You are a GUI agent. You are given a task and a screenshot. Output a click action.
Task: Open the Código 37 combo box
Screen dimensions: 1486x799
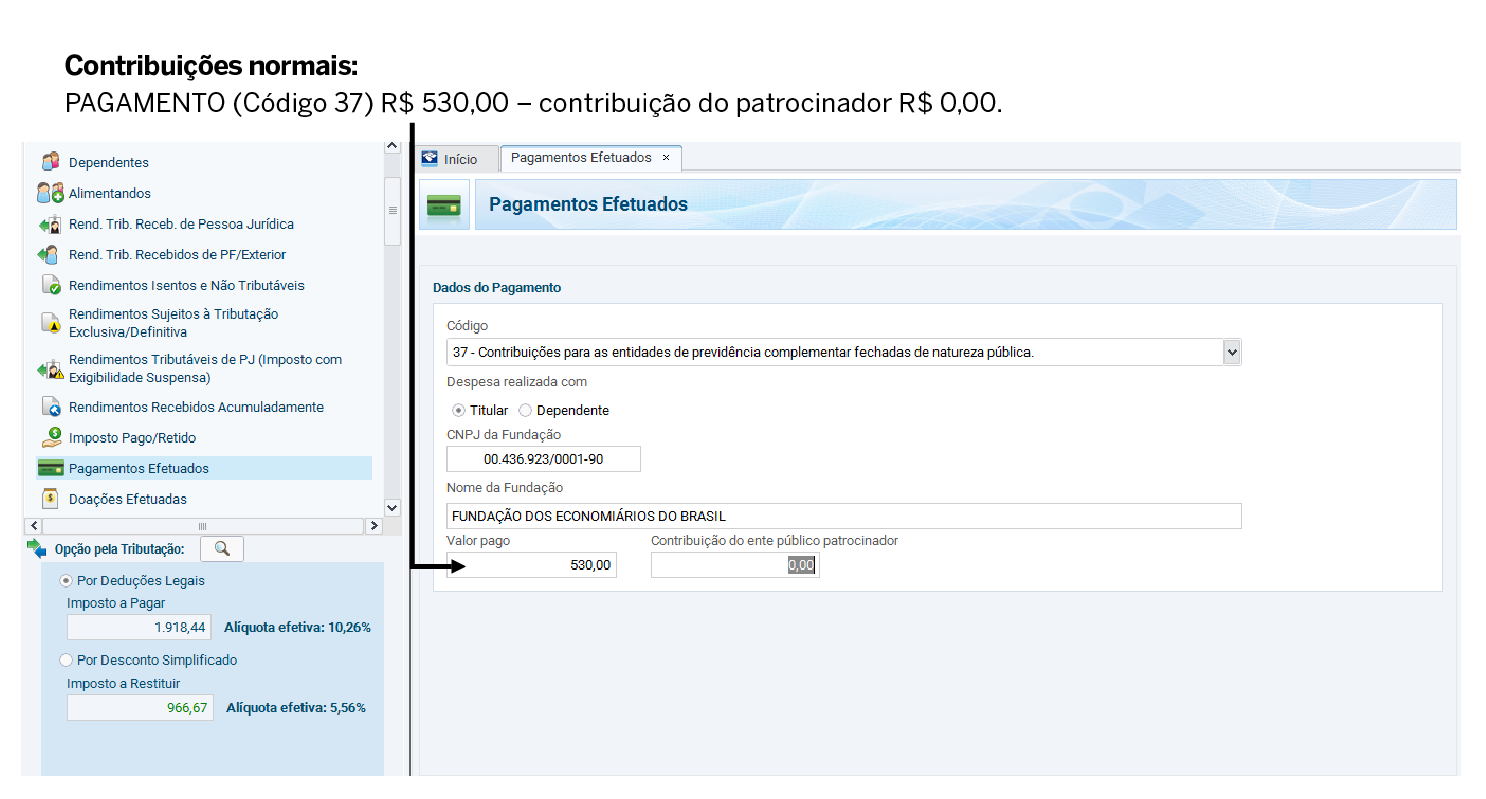click(x=844, y=352)
